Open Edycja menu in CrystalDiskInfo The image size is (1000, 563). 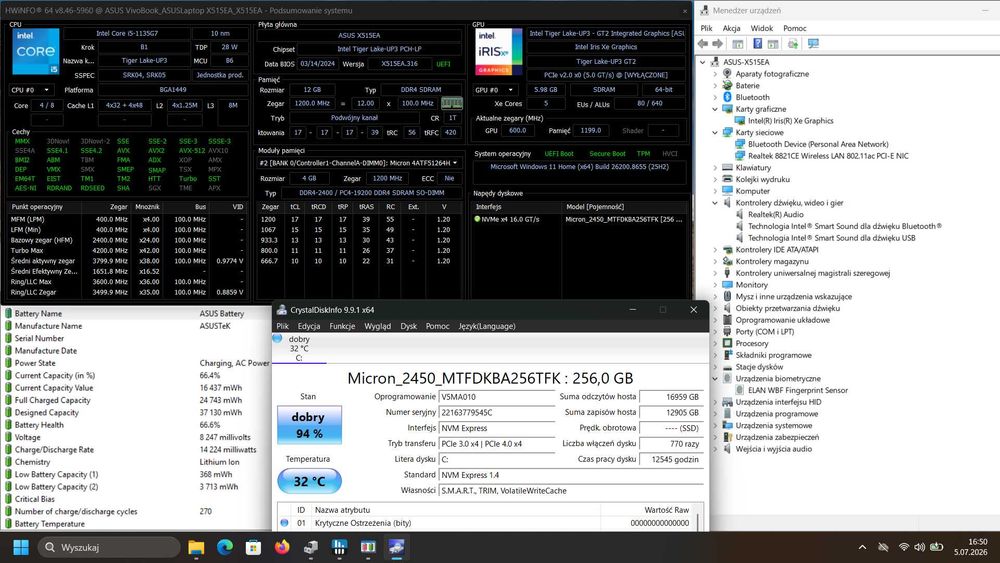point(309,326)
